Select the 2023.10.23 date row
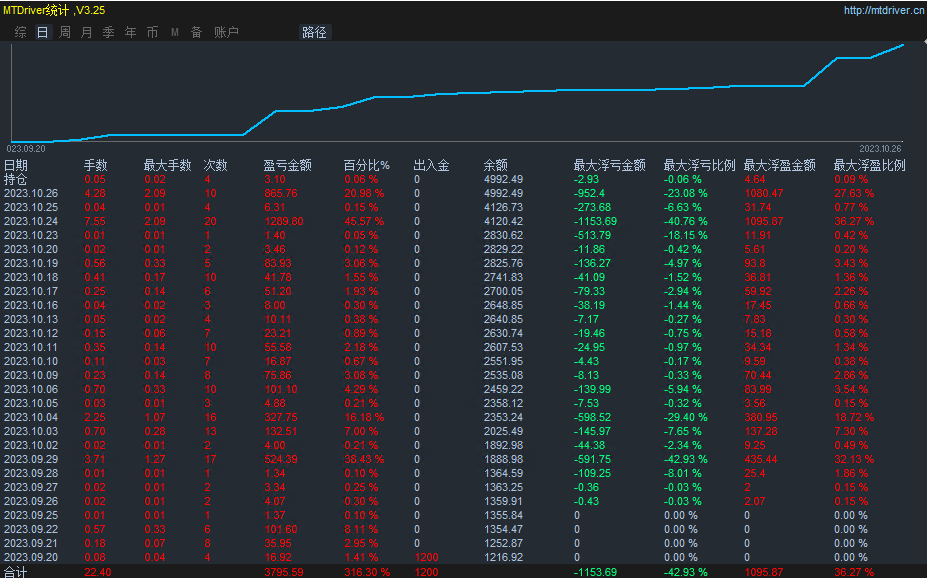This screenshot has height=578, width=927. (x=31, y=235)
